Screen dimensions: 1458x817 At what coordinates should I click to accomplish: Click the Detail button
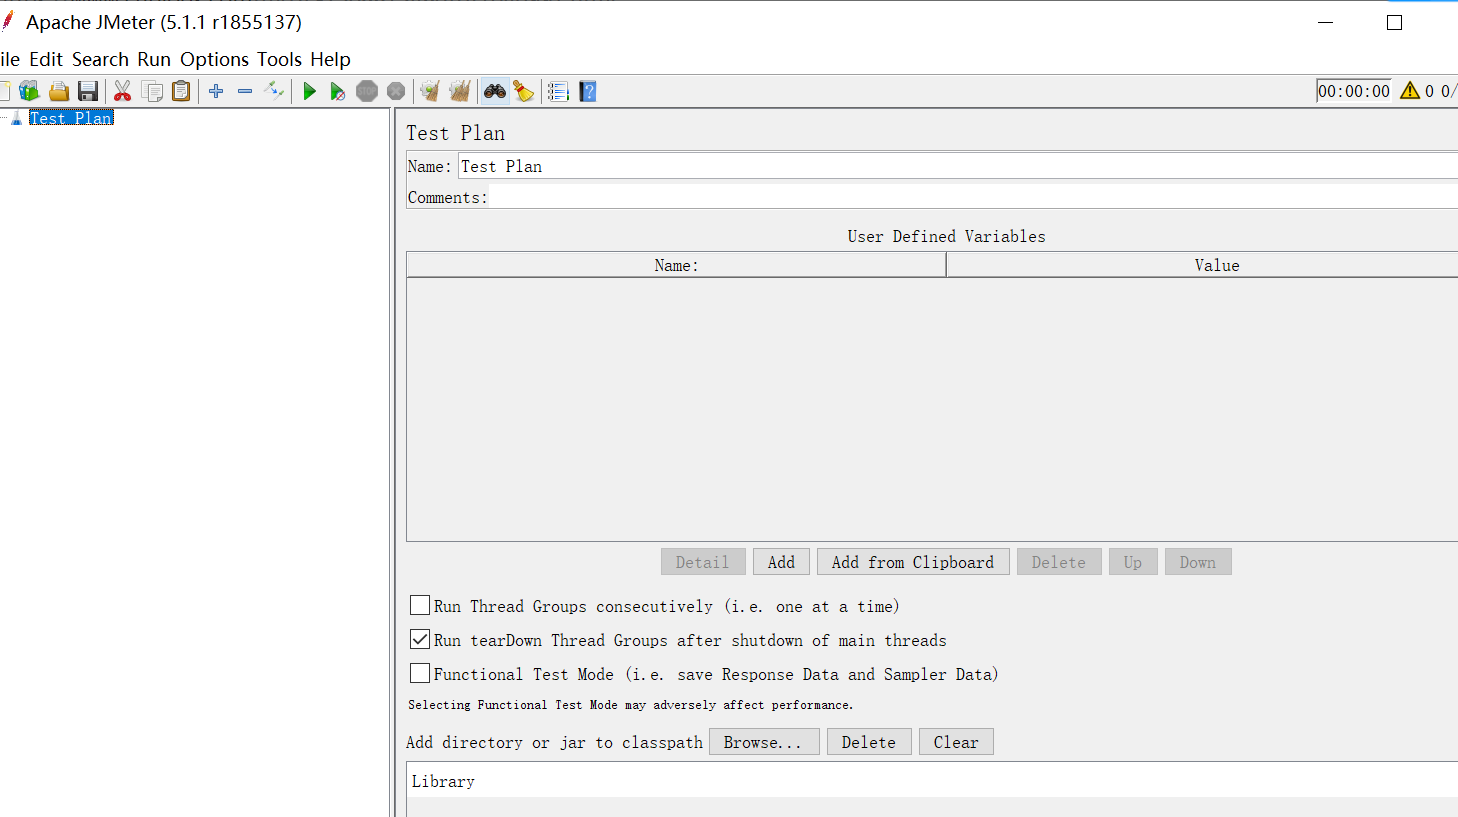tap(703, 562)
